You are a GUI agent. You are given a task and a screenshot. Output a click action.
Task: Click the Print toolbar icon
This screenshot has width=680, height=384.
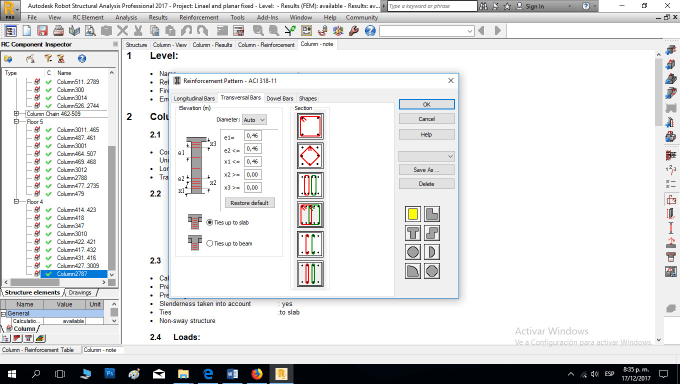click(59, 31)
